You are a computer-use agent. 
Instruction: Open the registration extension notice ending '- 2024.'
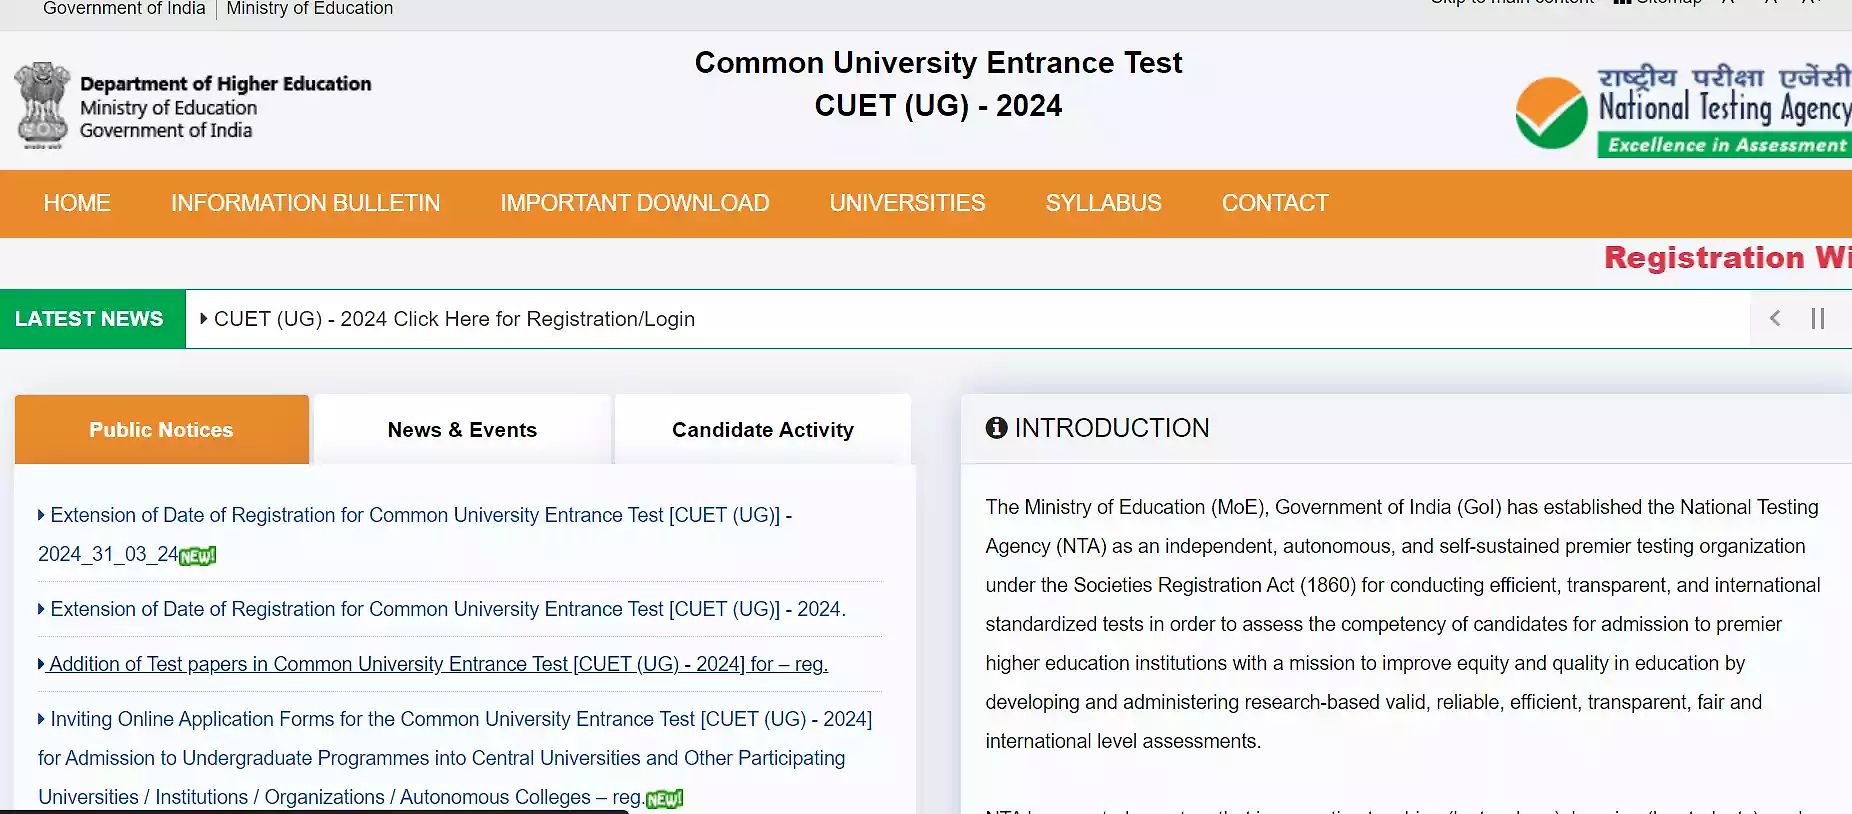(x=442, y=609)
